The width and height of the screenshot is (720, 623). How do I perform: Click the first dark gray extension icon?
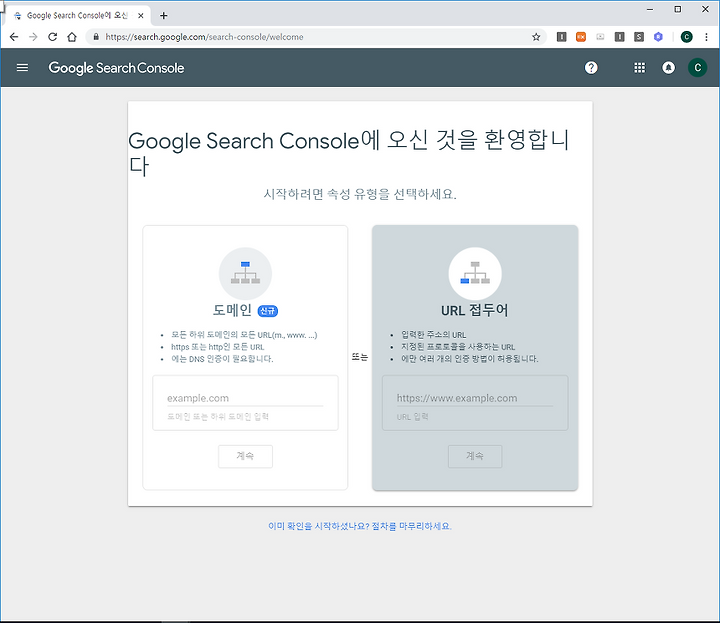562,37
